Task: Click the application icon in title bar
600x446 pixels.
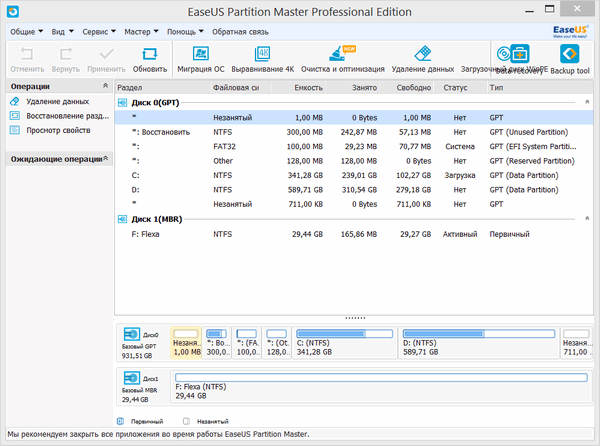Action: 13,11
